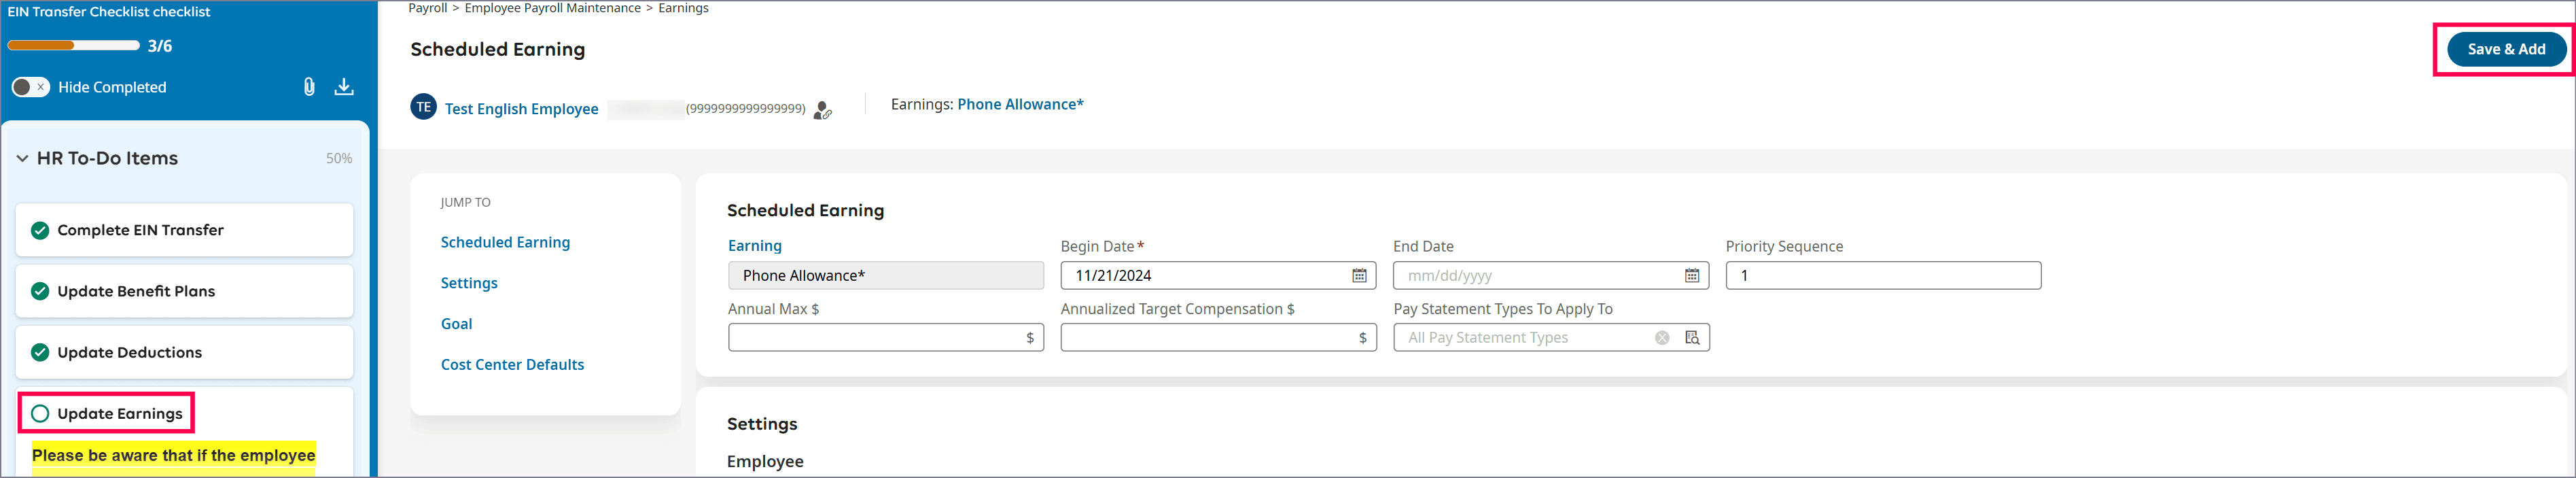This screenshot has width=2576, height=478.
Task: Click the checklist progress bar
Action: 73,46
